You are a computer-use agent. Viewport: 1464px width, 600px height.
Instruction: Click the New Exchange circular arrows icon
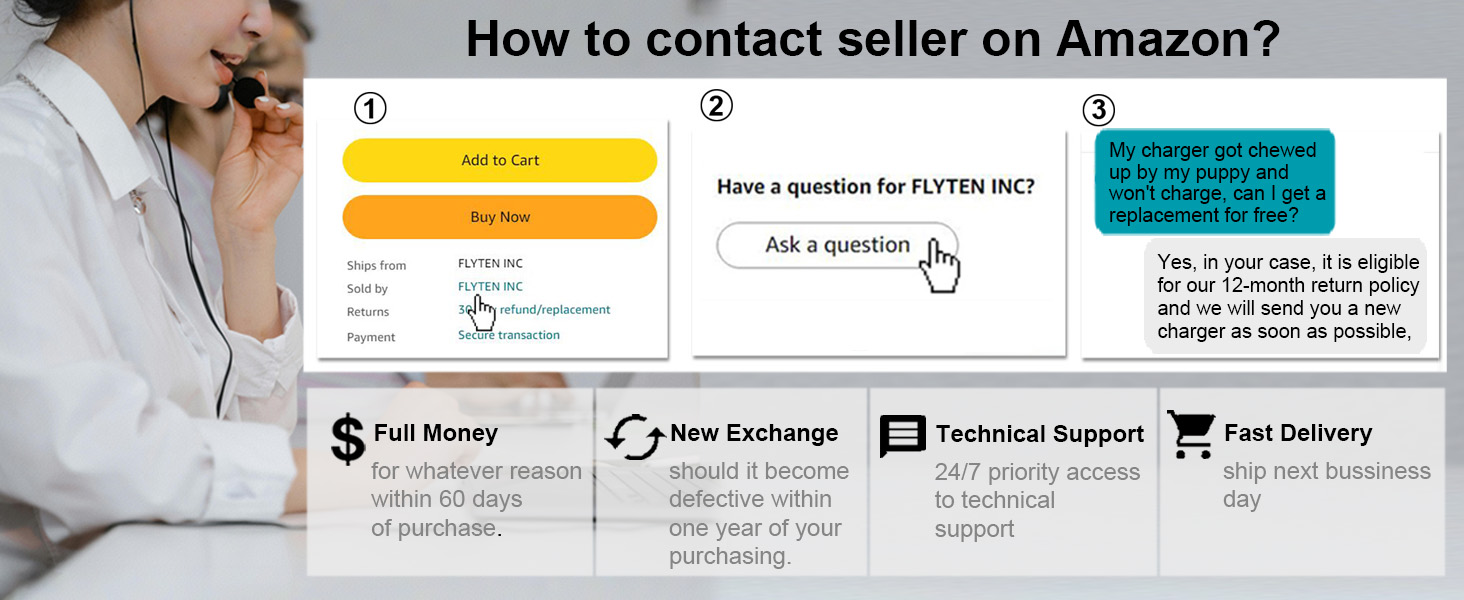[635, 438]
